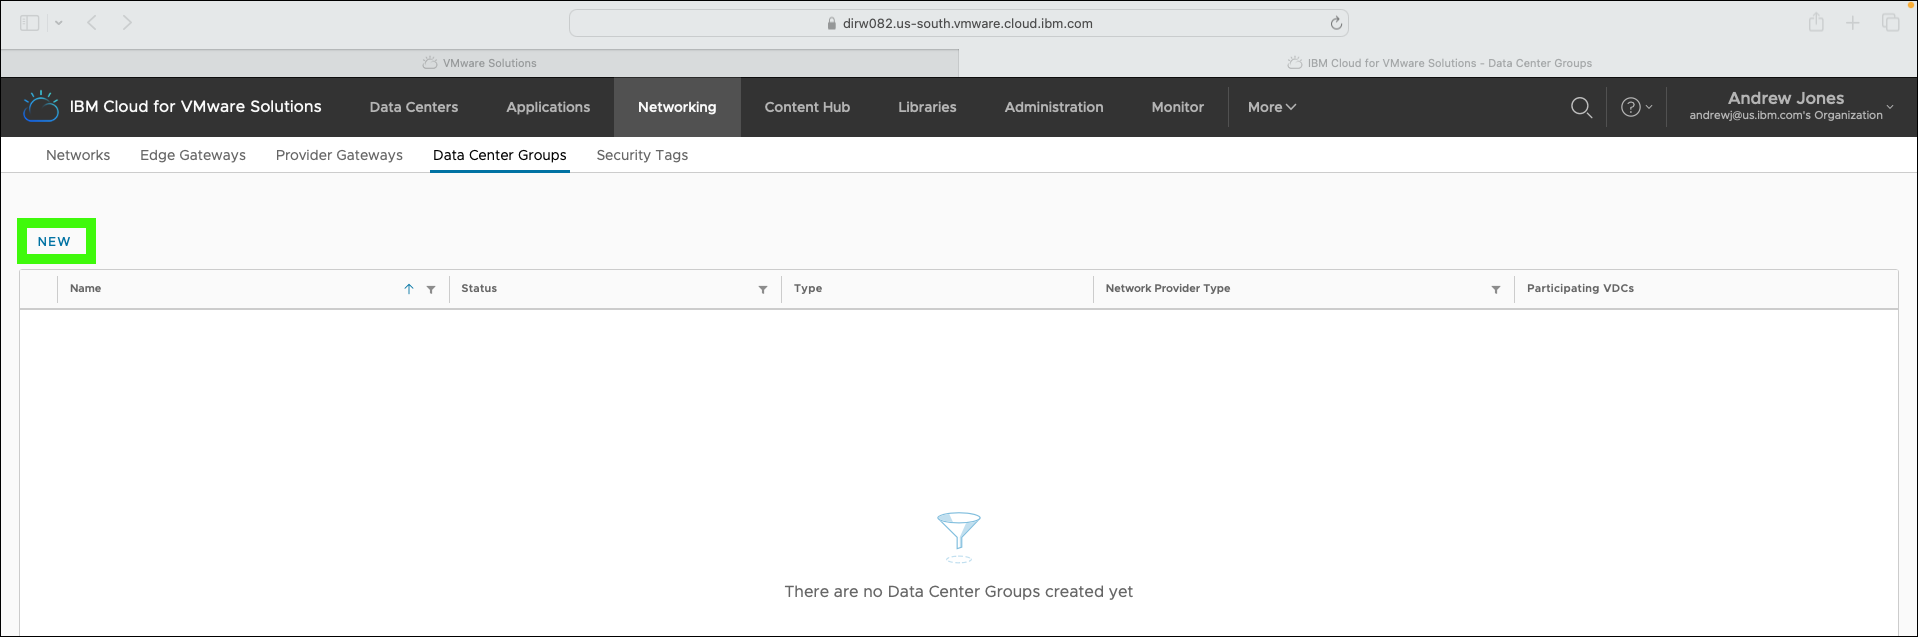
Task: Go to Data Centers menu
Action: point(414,107)
